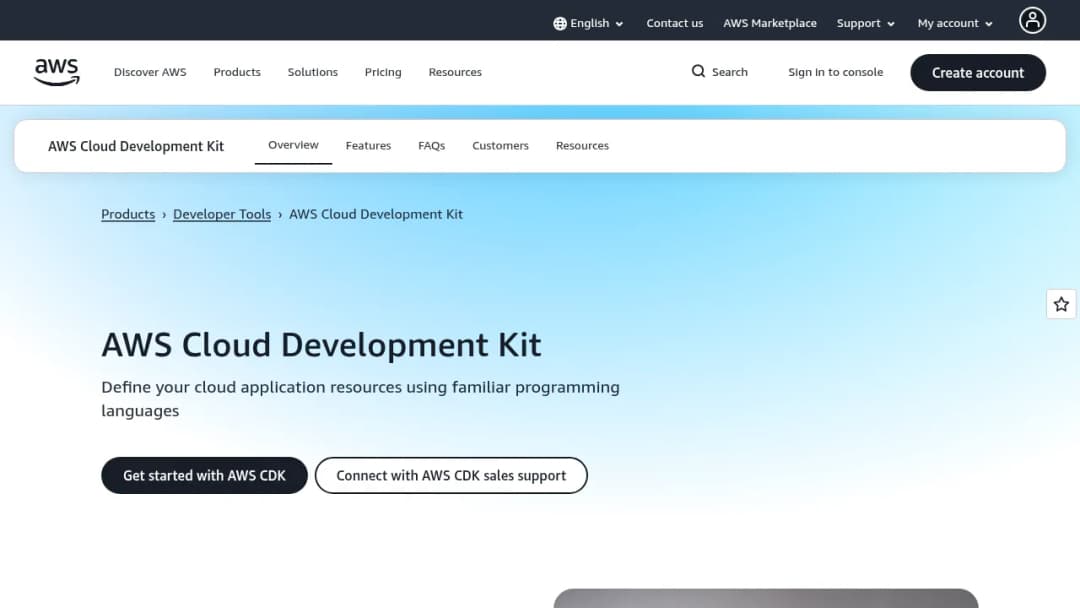
Task: Switch to the Features tab
Action: (x=368, y=146)
